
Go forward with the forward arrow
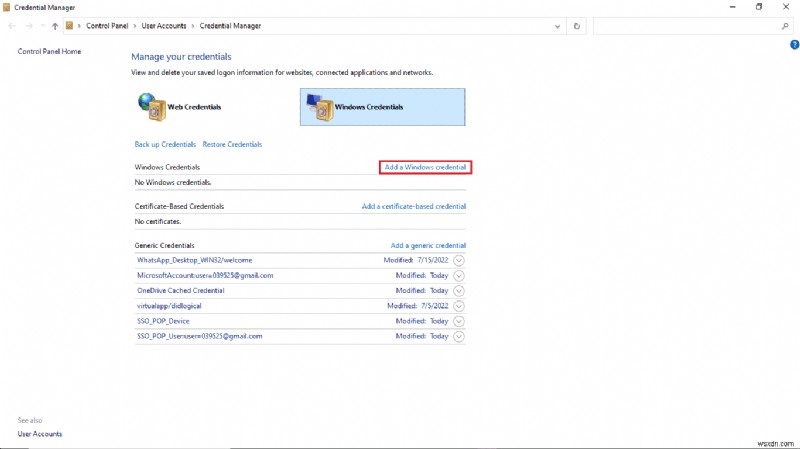(x=29, y=26)
